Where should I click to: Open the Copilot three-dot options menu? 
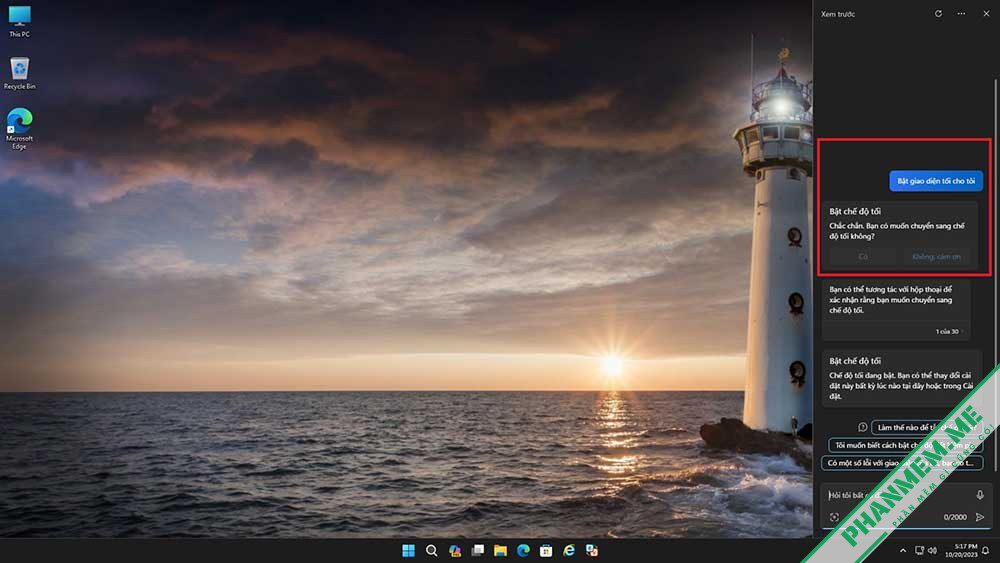pyautogui.click(x=961, y=13)
